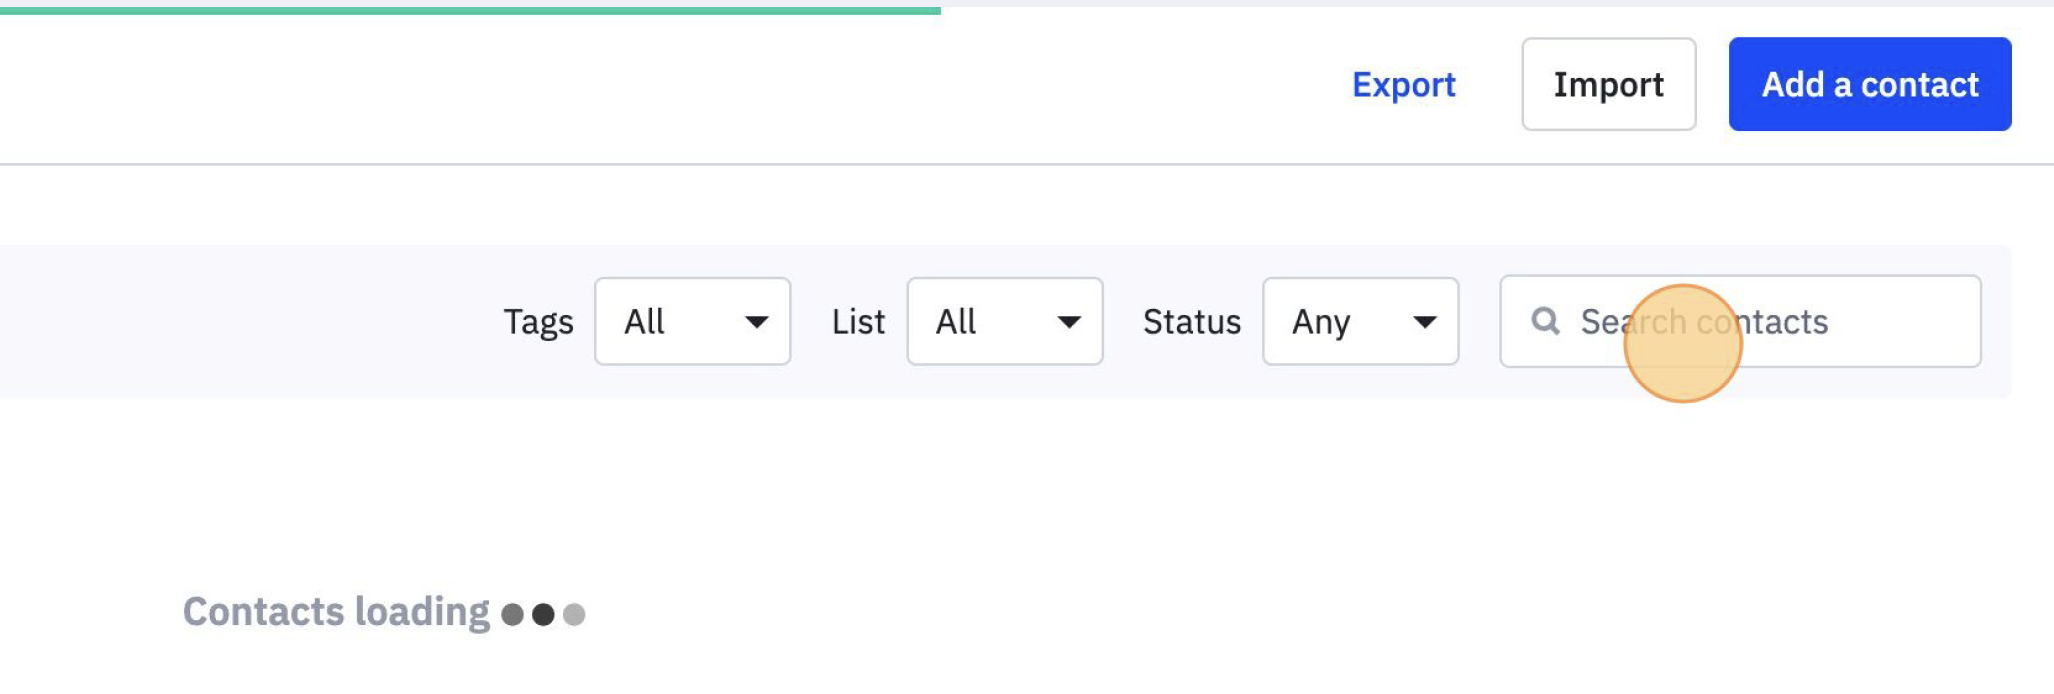Screen dimensions: 2054x694
Task: Select the "Any" value in Status filter
Action: (x=1321, y=322)
